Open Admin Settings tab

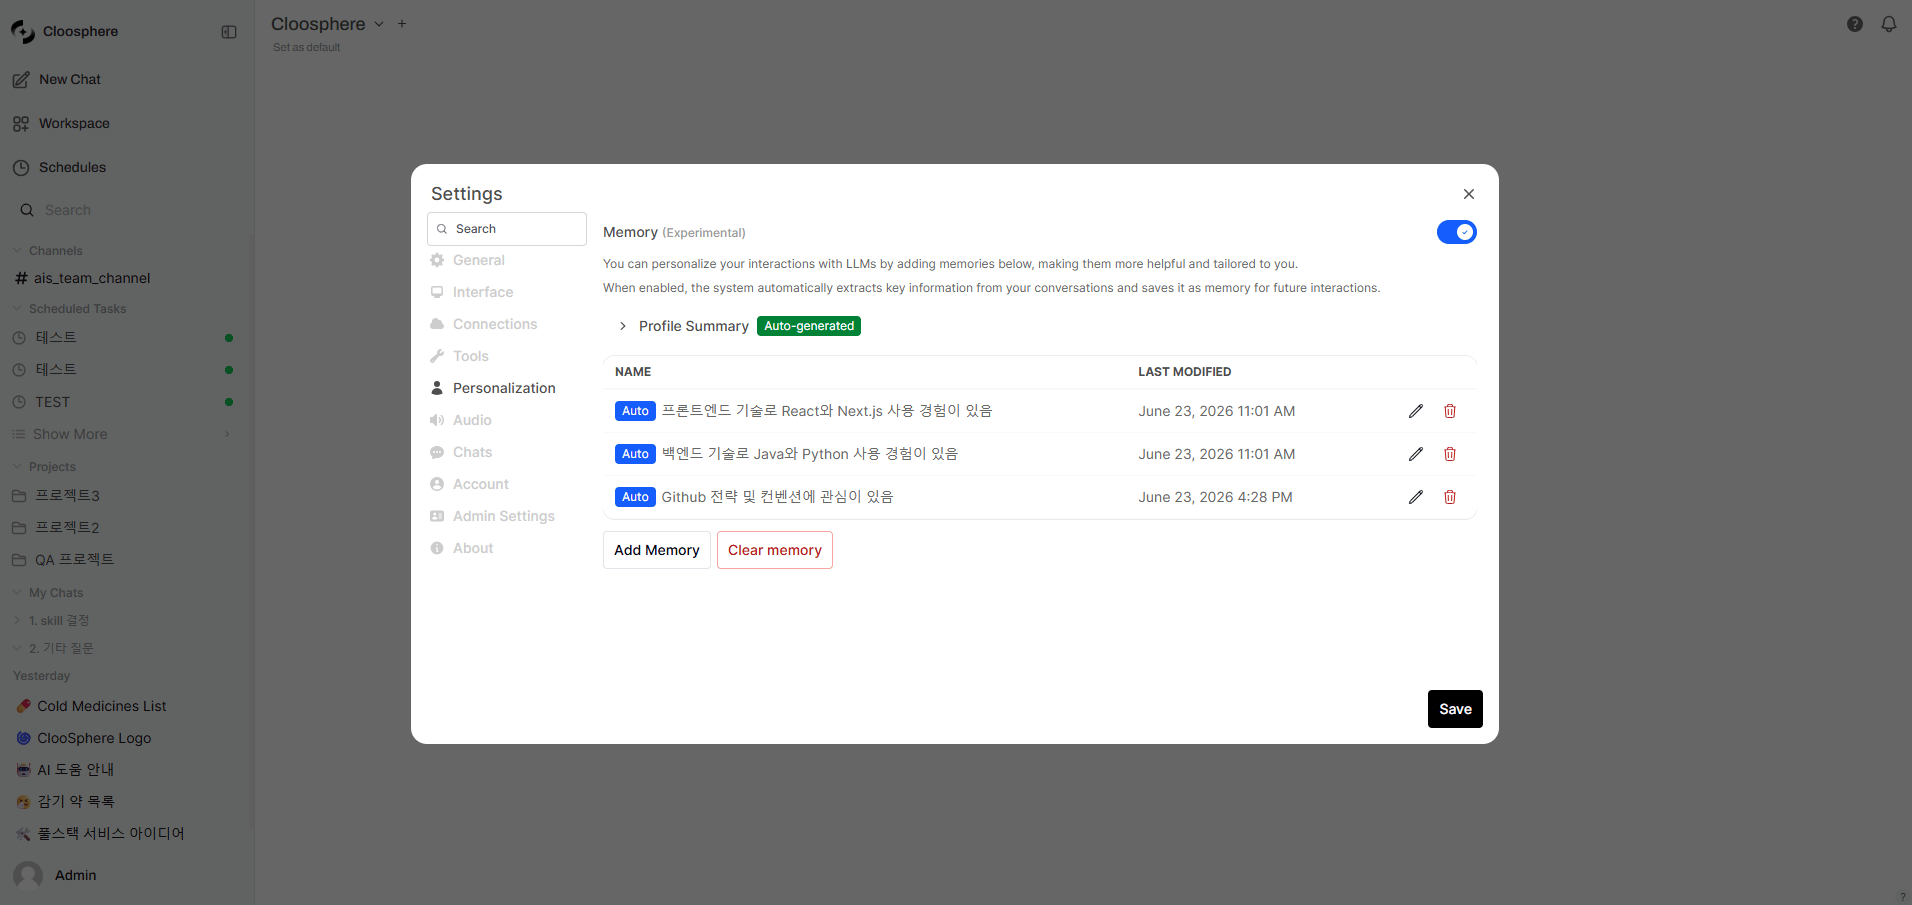pos(503,516)
